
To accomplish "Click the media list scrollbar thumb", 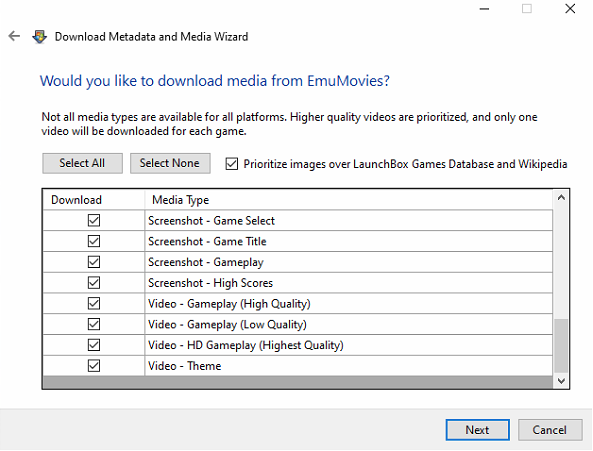I will [x=561, y=346].
